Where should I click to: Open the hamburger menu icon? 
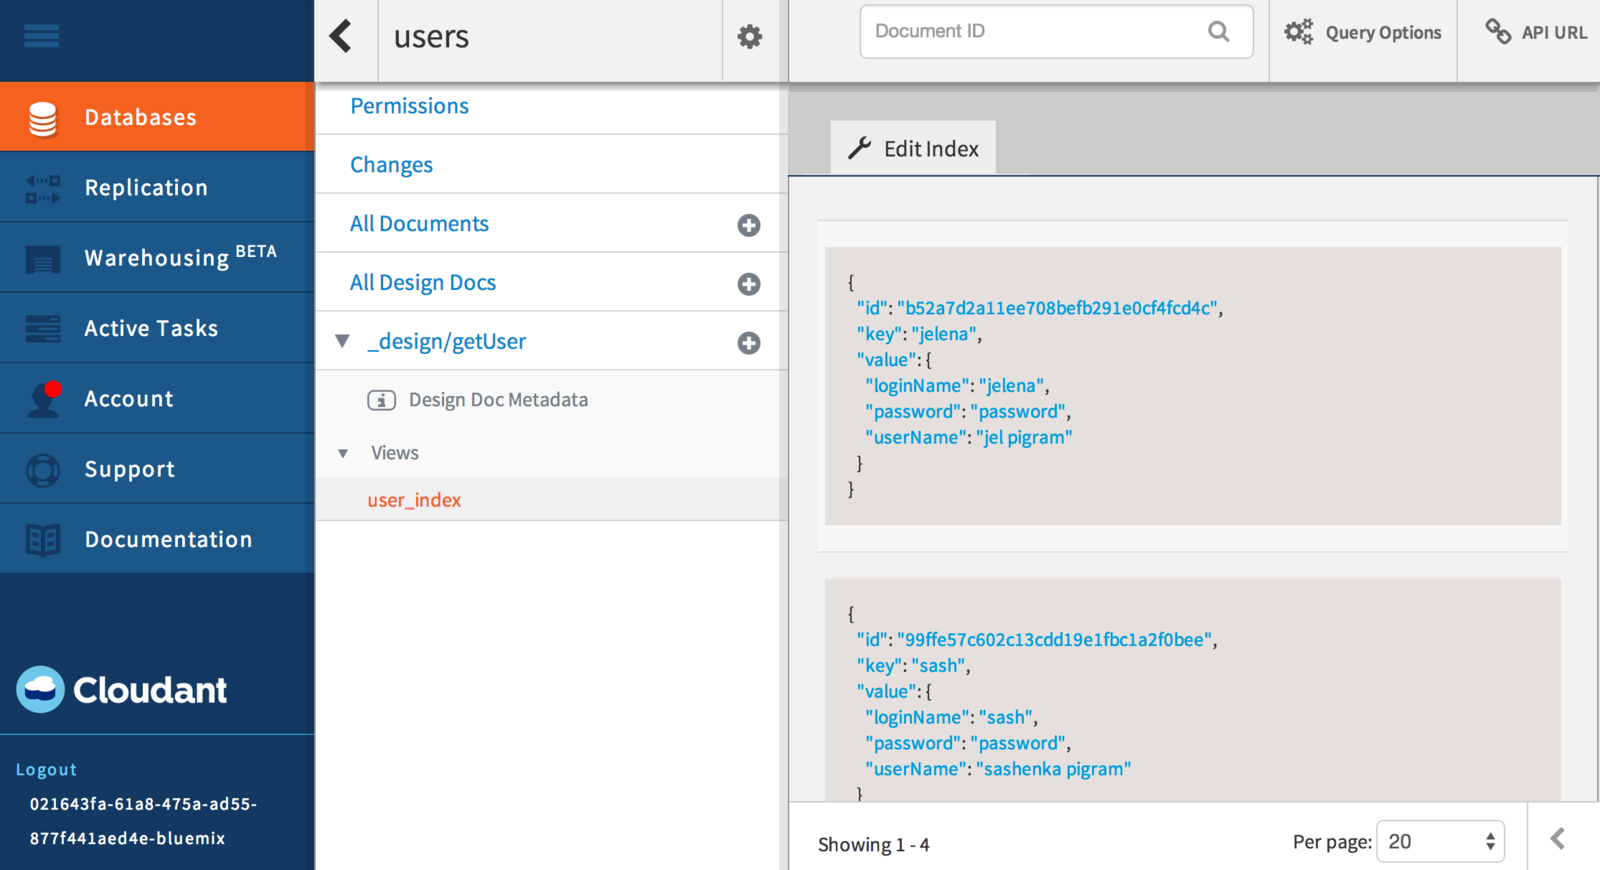[41, 36]
